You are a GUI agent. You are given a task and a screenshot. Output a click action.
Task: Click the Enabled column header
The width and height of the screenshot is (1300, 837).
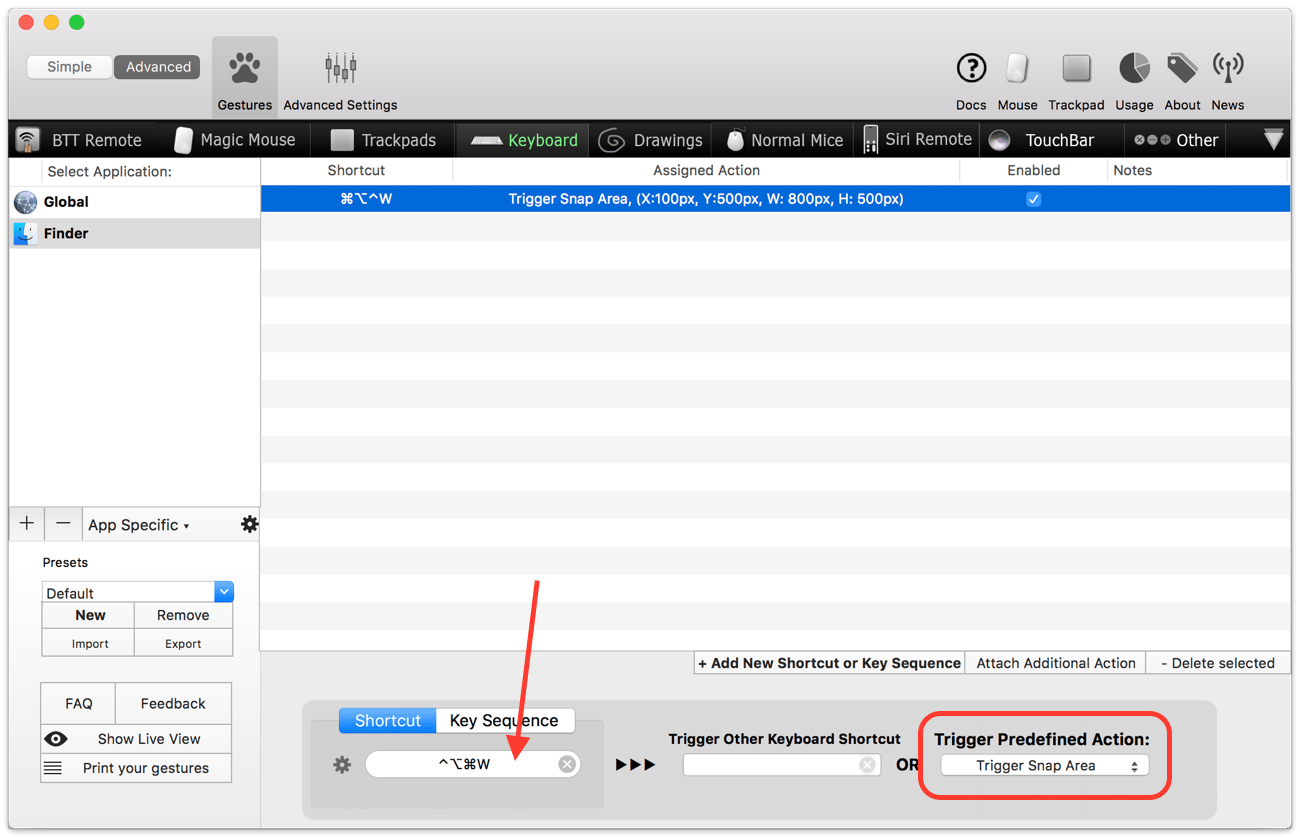(1034, 171)
